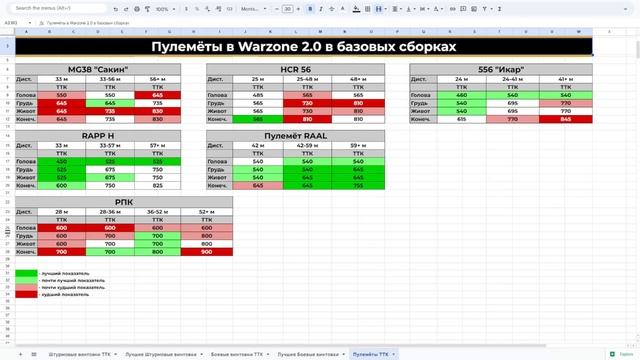Select the RAPP H header cell
This screenshot has width=640, height=360.
pyautogui.click(x=98, y=136)
